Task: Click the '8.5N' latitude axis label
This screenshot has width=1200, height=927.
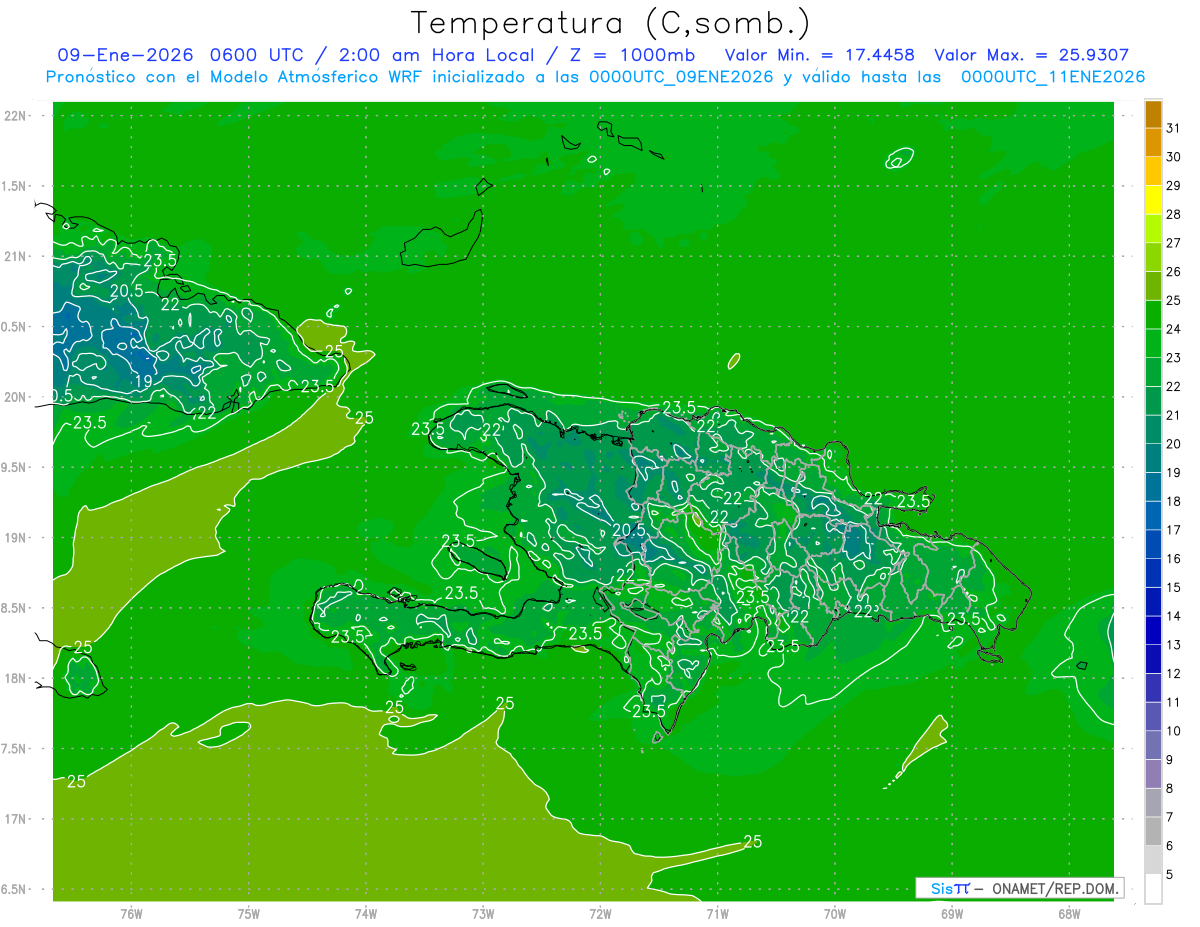Action: tap(14, 608)
